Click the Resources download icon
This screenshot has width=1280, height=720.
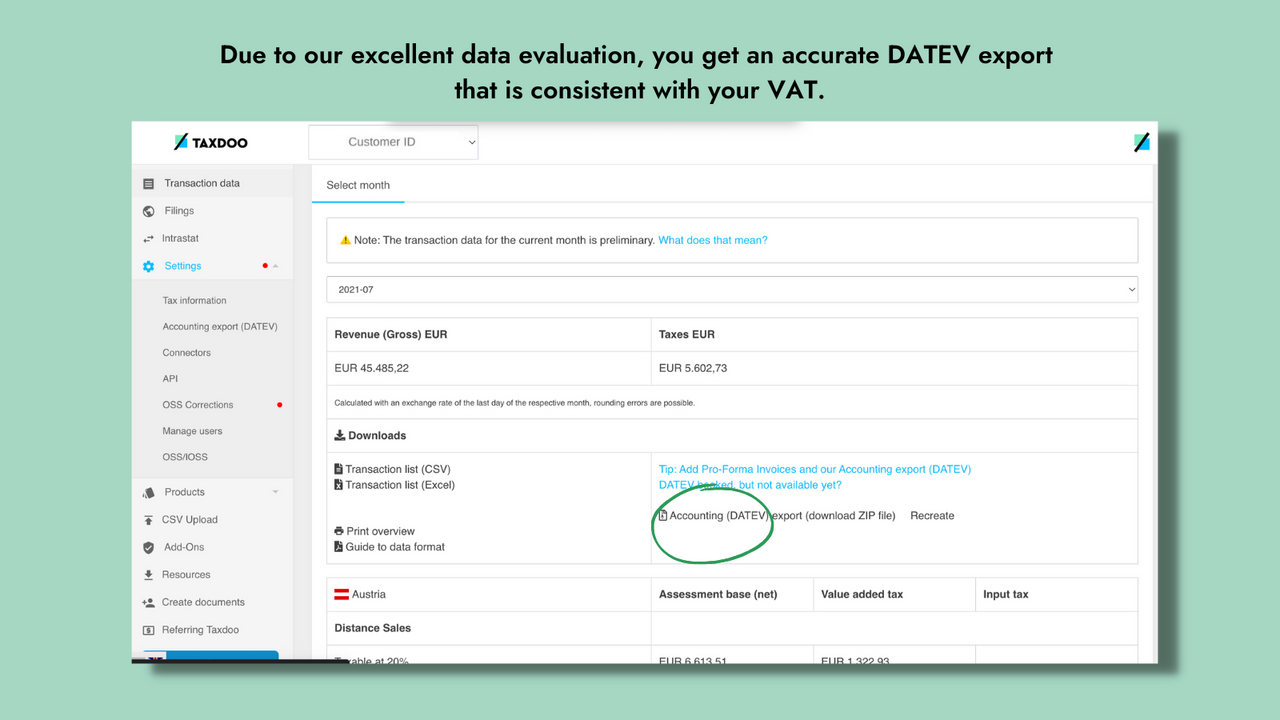pos(149,575)
